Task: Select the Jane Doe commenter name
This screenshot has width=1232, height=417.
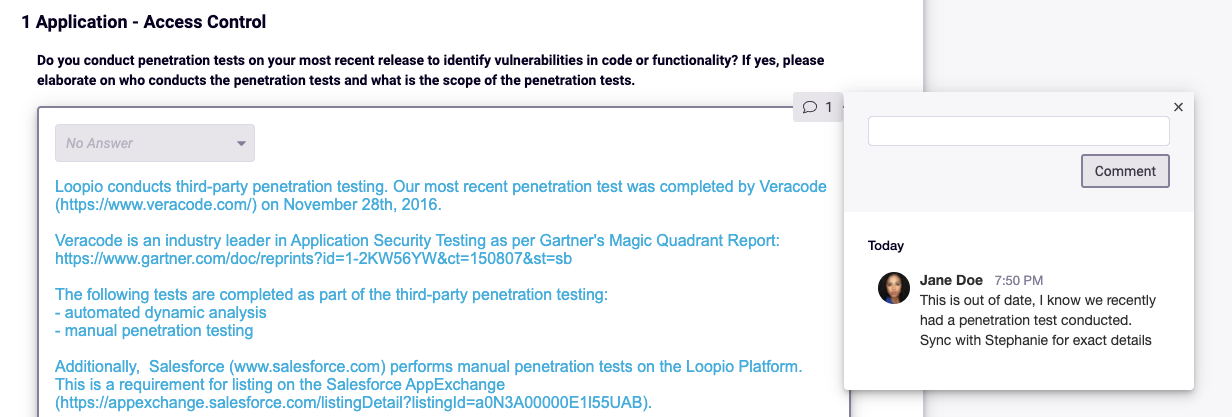Action: click(x=951, y=280)
